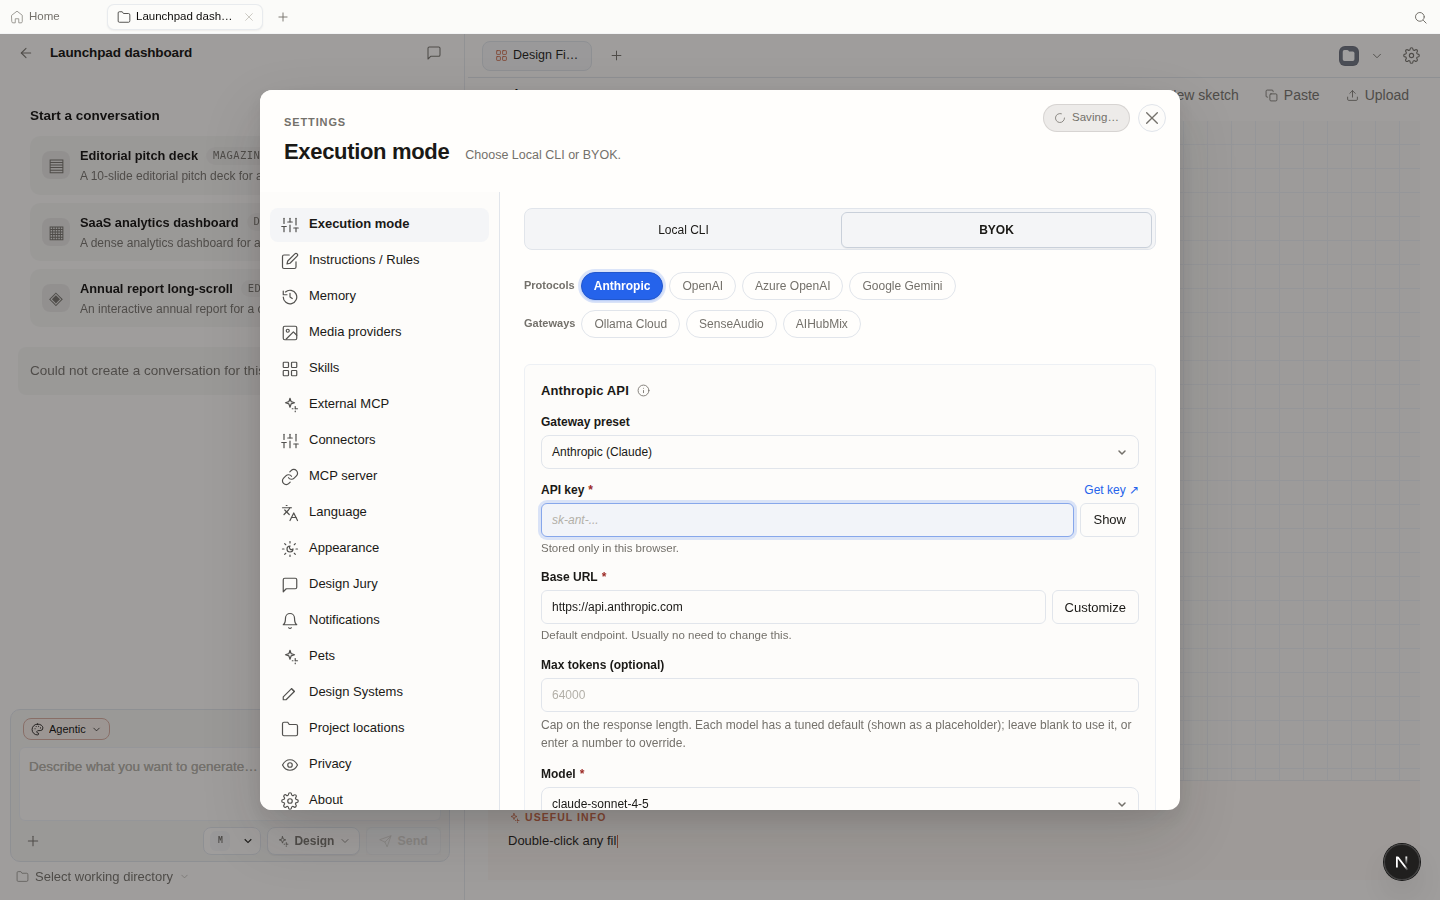Switch execution mode to Local CLI
This screenshot has height=900, width=1440.
[x=683, y=230]
